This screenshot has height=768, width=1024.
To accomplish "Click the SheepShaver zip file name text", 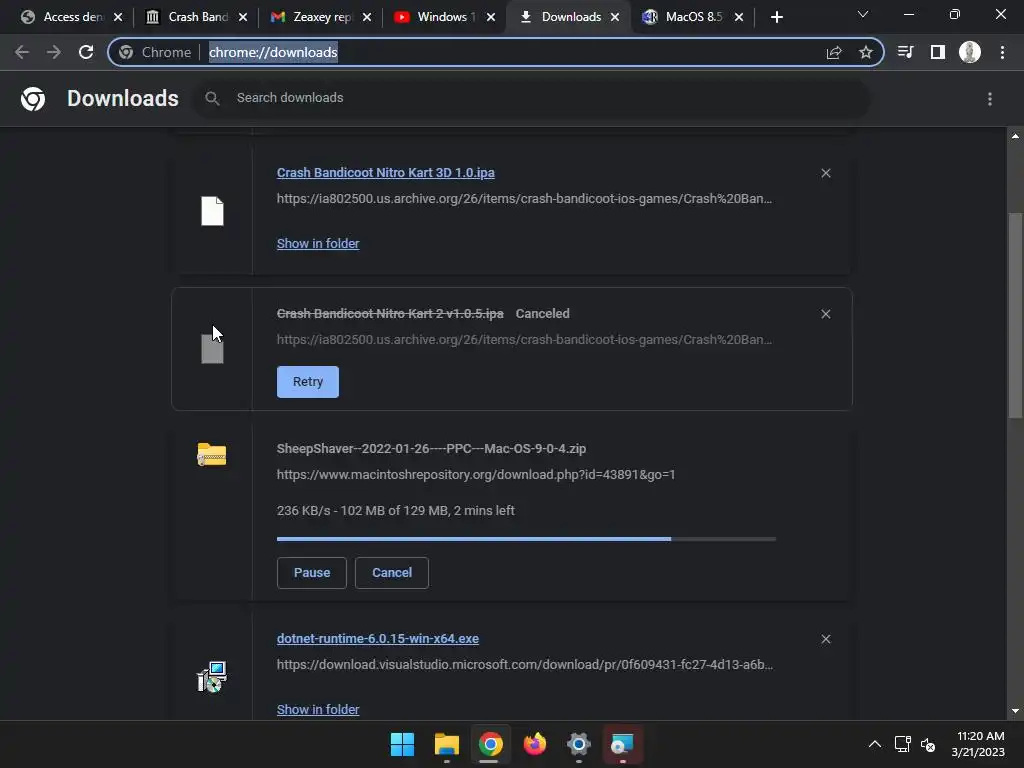I will 431,449.
